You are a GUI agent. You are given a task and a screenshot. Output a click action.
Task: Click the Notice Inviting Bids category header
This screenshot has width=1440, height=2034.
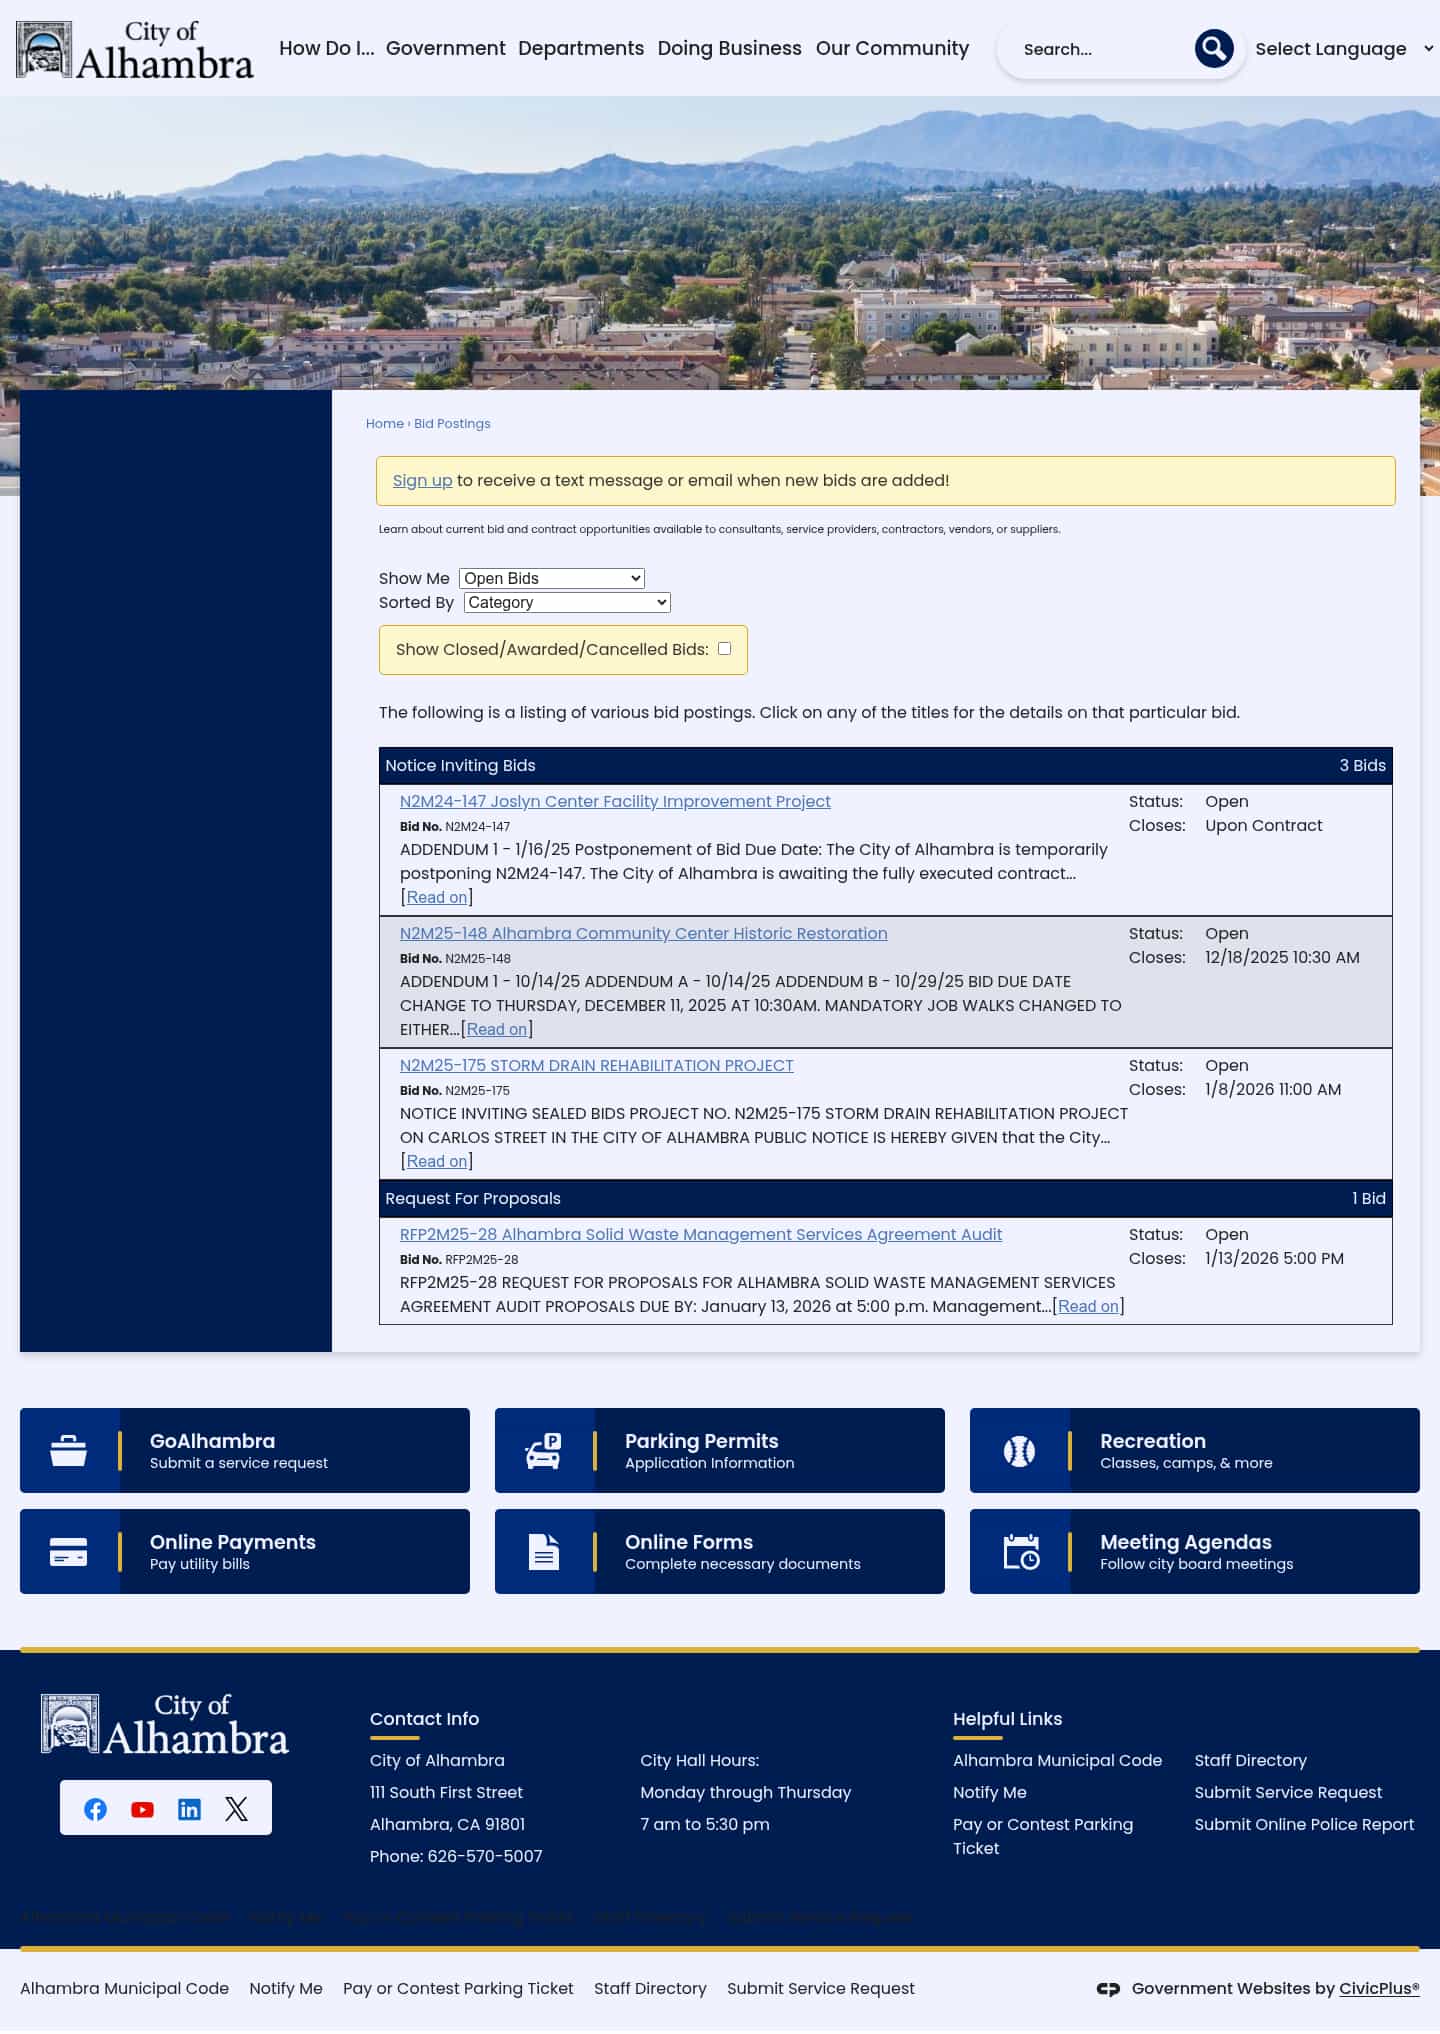(886, 765)
